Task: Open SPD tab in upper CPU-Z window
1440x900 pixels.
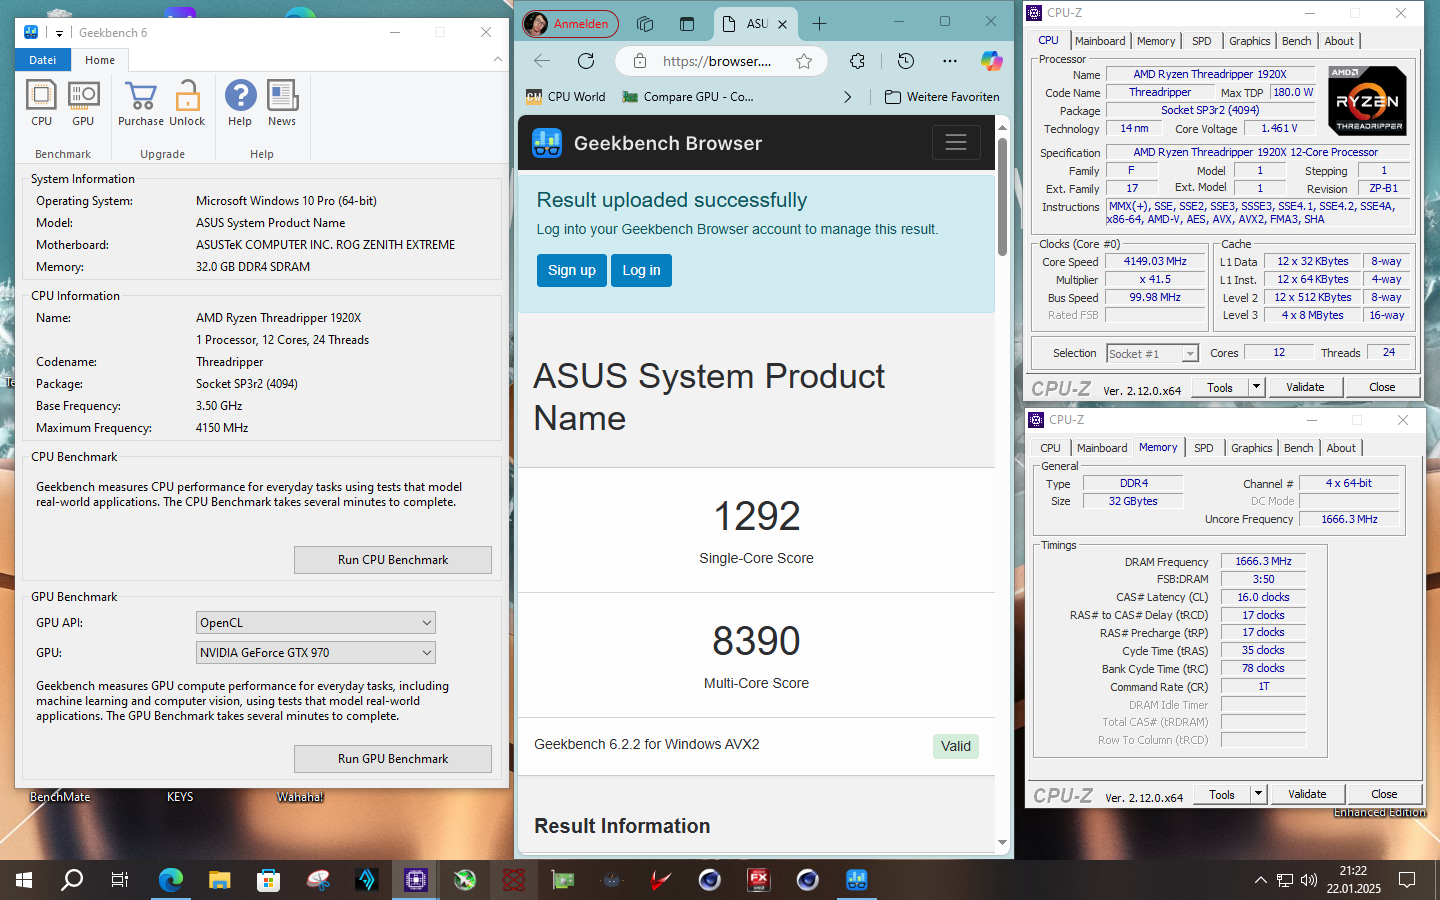Action: [1202, 41]
